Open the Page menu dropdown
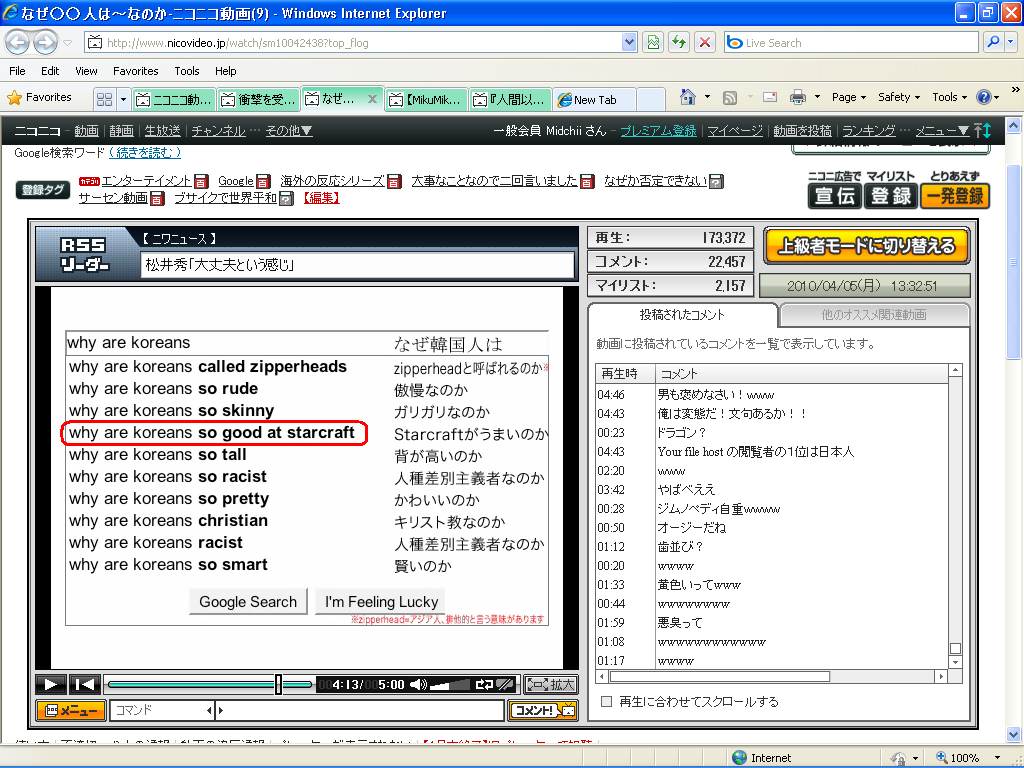 pos(848,97)
